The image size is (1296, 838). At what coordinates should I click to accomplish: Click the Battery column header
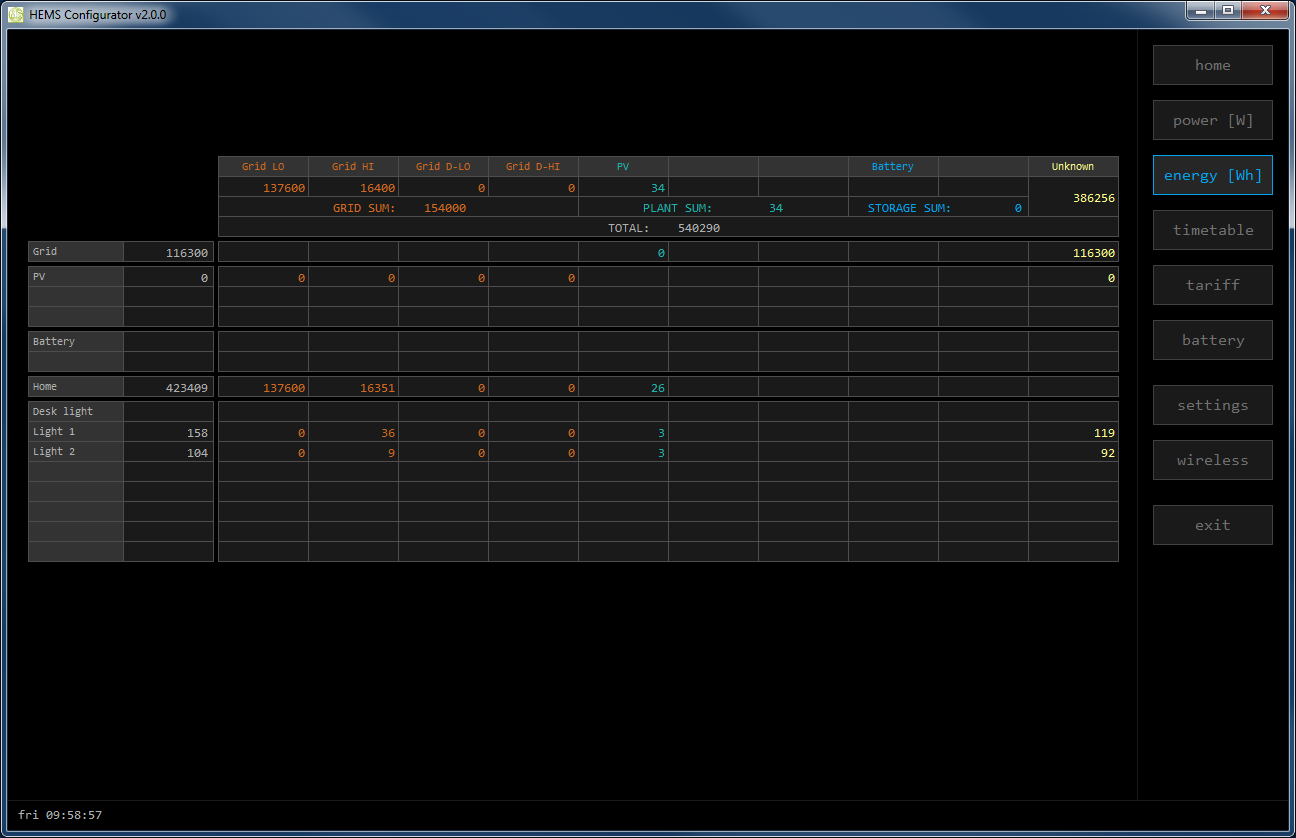click(x=892, y=167)
